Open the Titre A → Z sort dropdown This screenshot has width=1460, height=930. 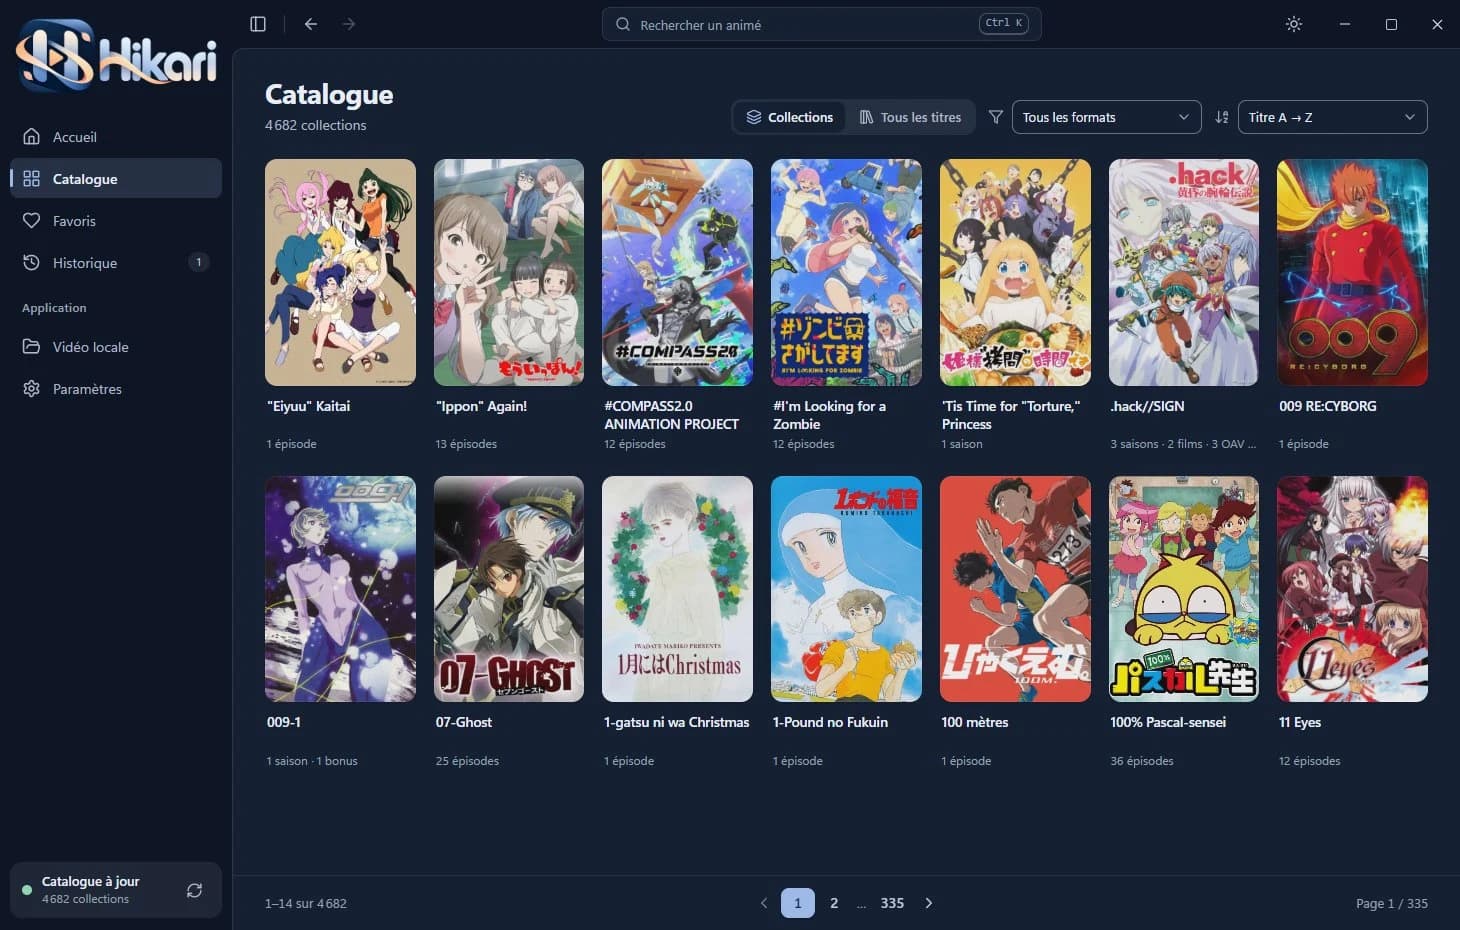pyautogui.click(x=1332, y=117)
